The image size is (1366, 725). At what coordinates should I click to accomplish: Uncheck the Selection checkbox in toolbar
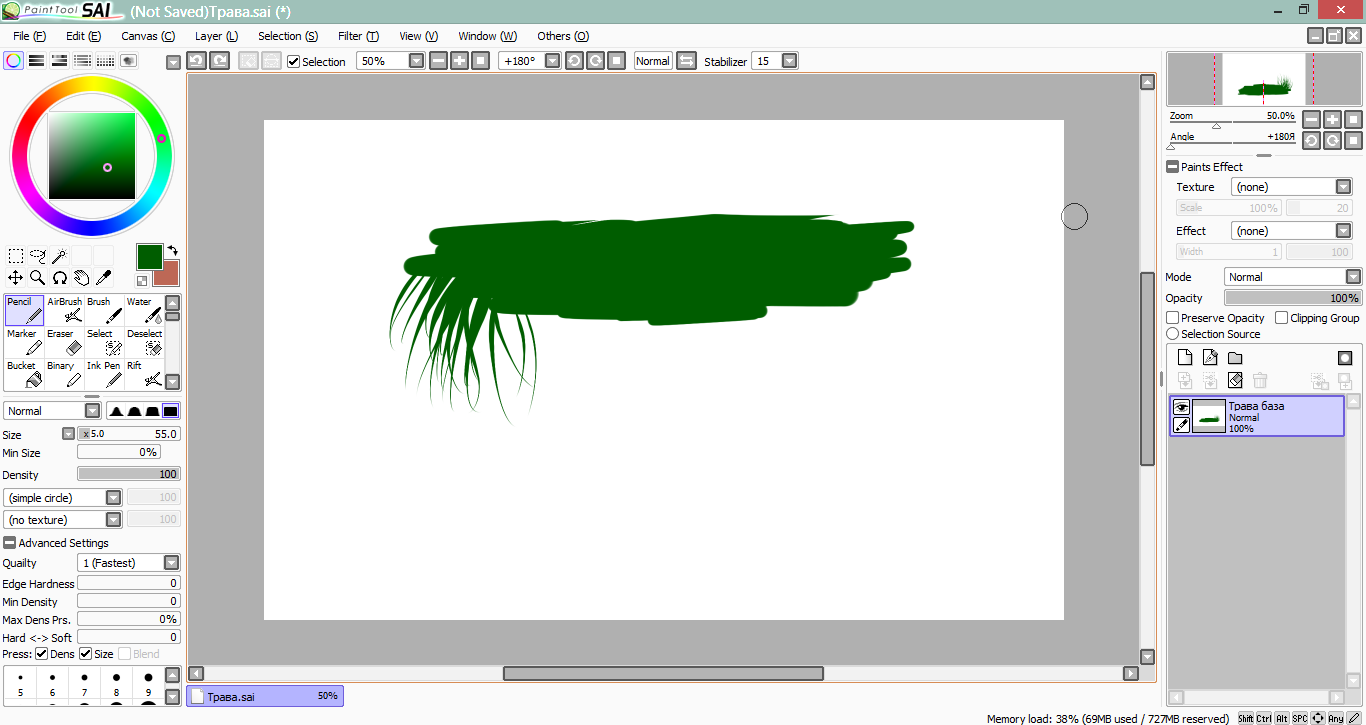tap(294, 61)
